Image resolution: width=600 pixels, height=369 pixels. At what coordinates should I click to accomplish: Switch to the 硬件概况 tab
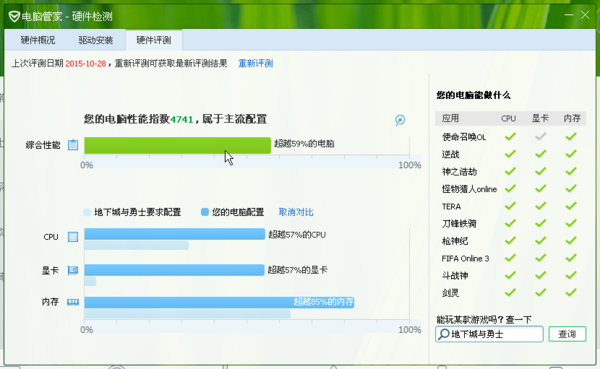coord(38,40)
